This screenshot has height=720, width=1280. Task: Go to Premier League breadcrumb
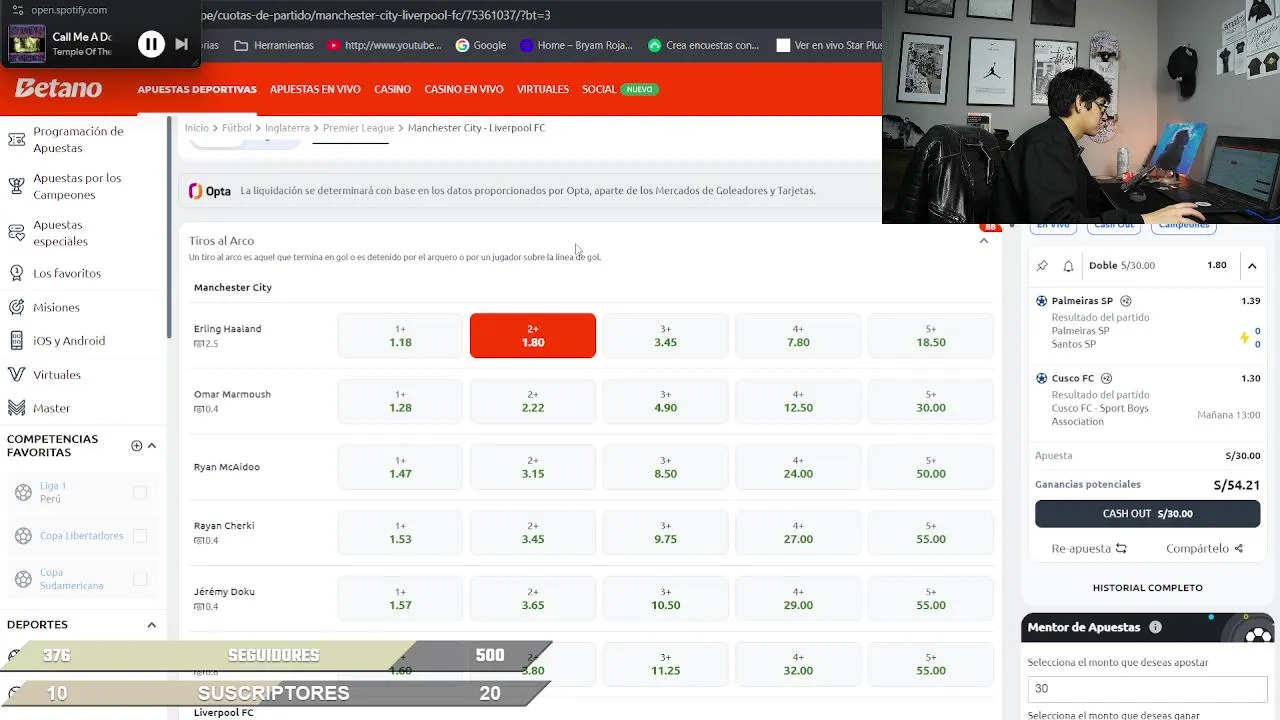point(358,128)
